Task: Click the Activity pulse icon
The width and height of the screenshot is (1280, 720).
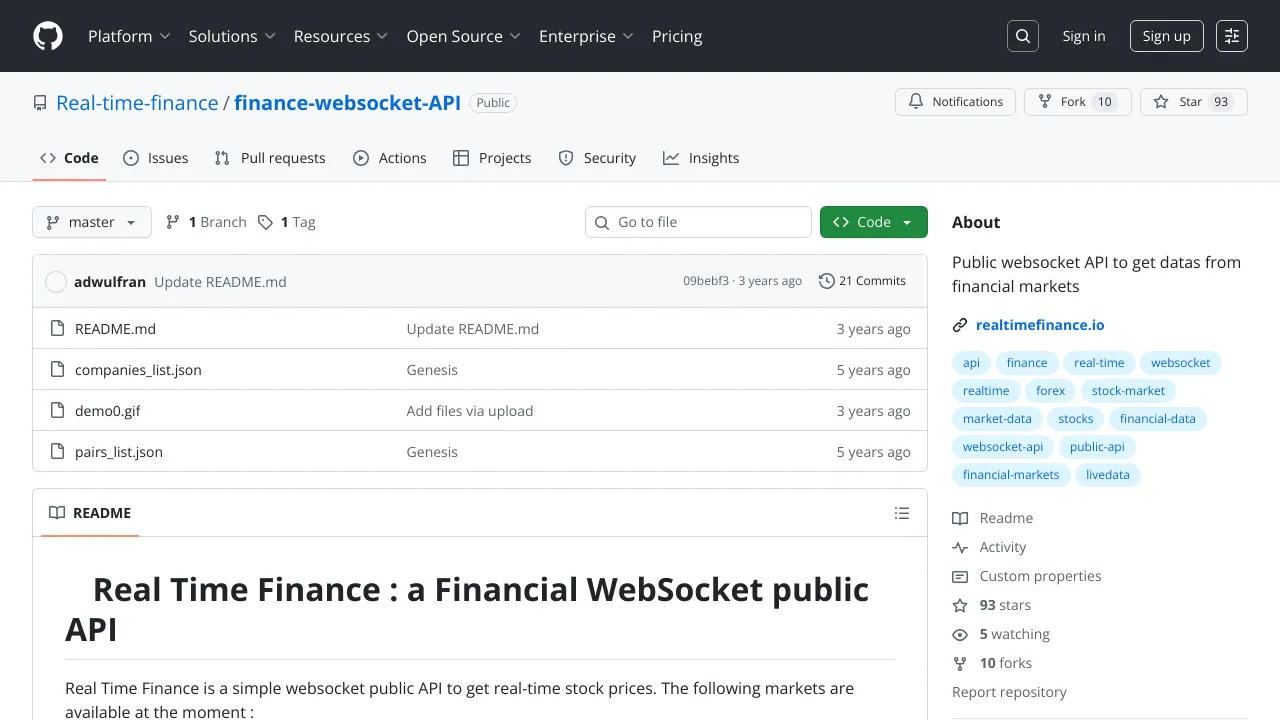Action: (x=960, y=547)
